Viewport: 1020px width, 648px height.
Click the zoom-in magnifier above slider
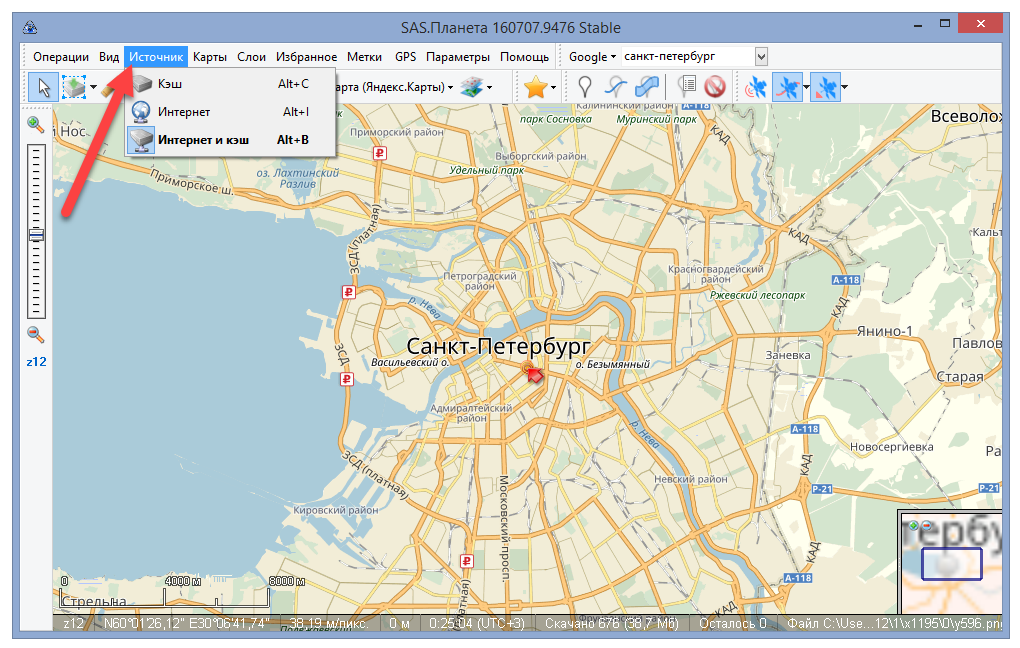click(x=35, y=125)
